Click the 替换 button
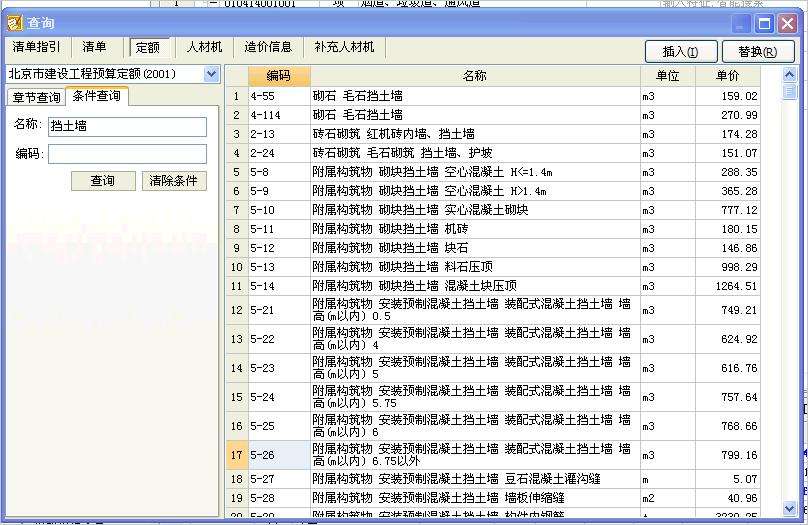 (763, 52)
